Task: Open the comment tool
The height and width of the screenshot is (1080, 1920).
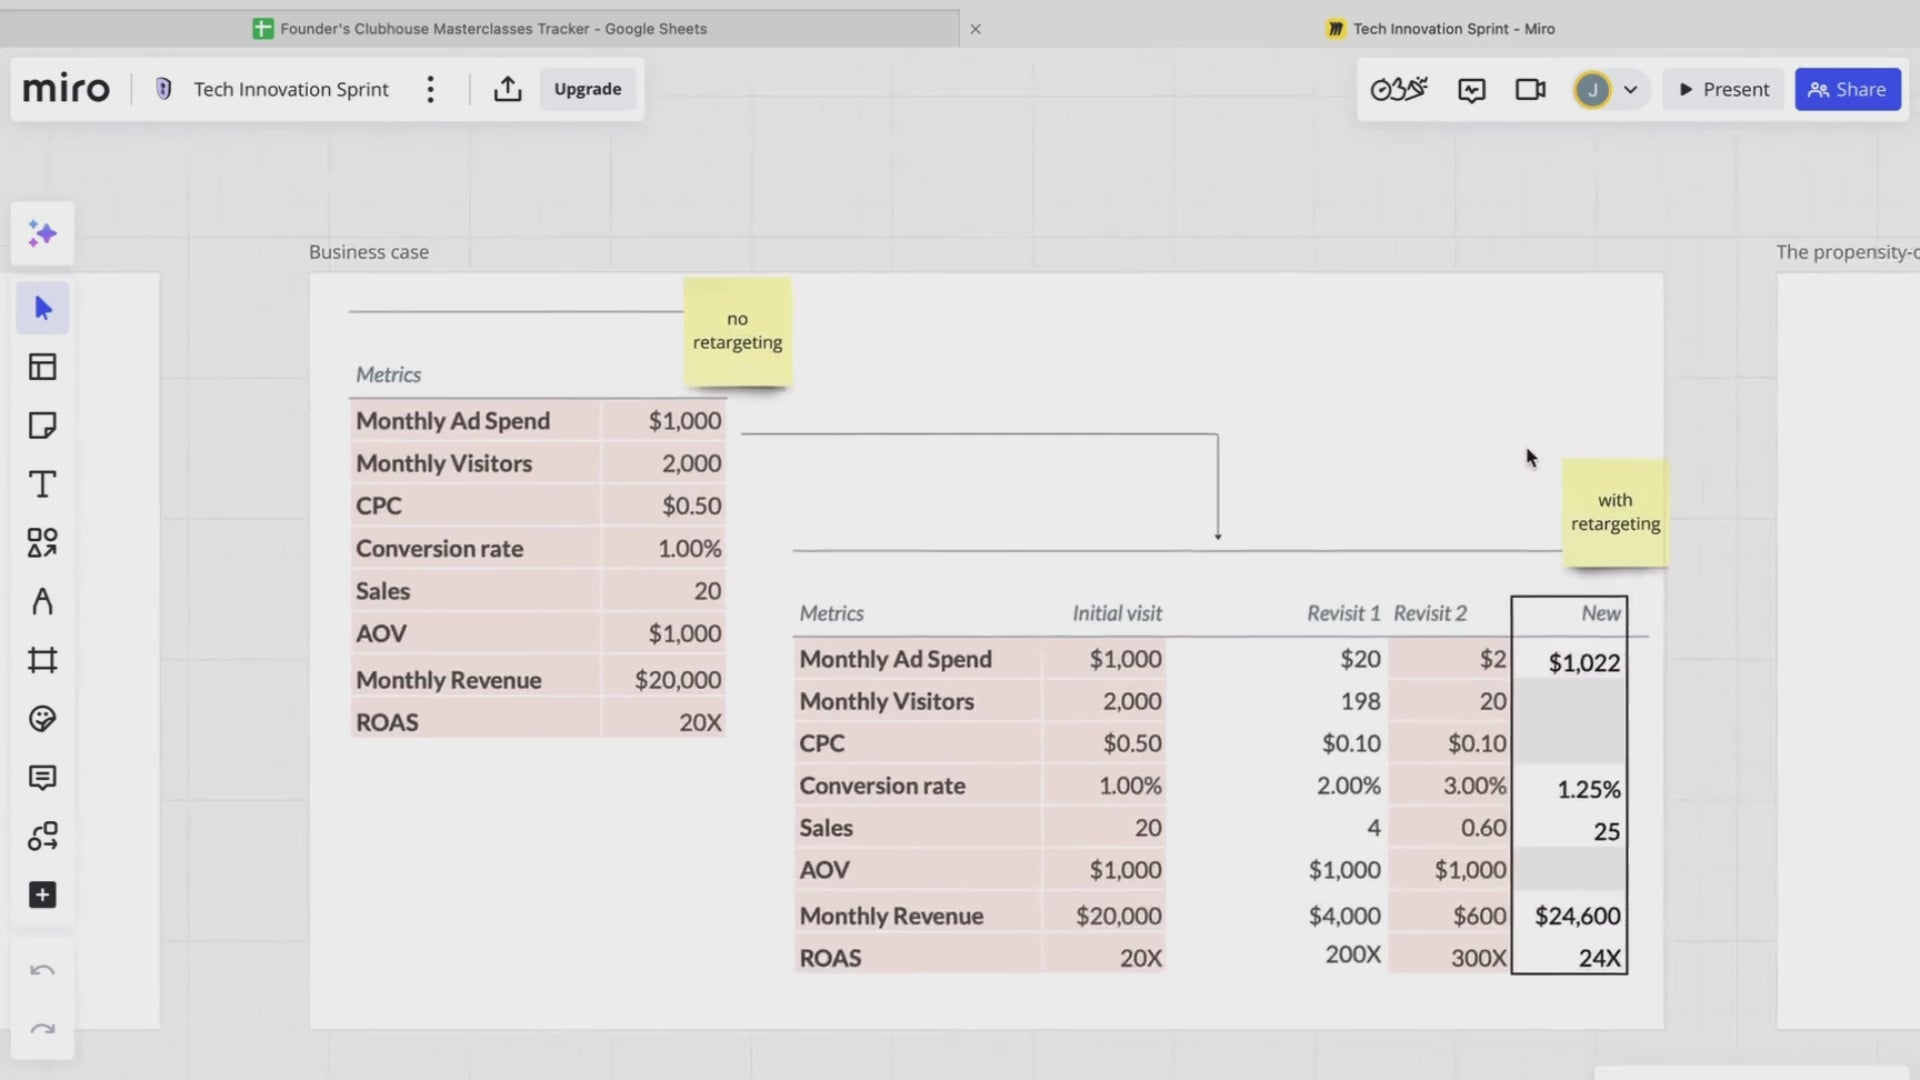Action: tap(42, 777)
